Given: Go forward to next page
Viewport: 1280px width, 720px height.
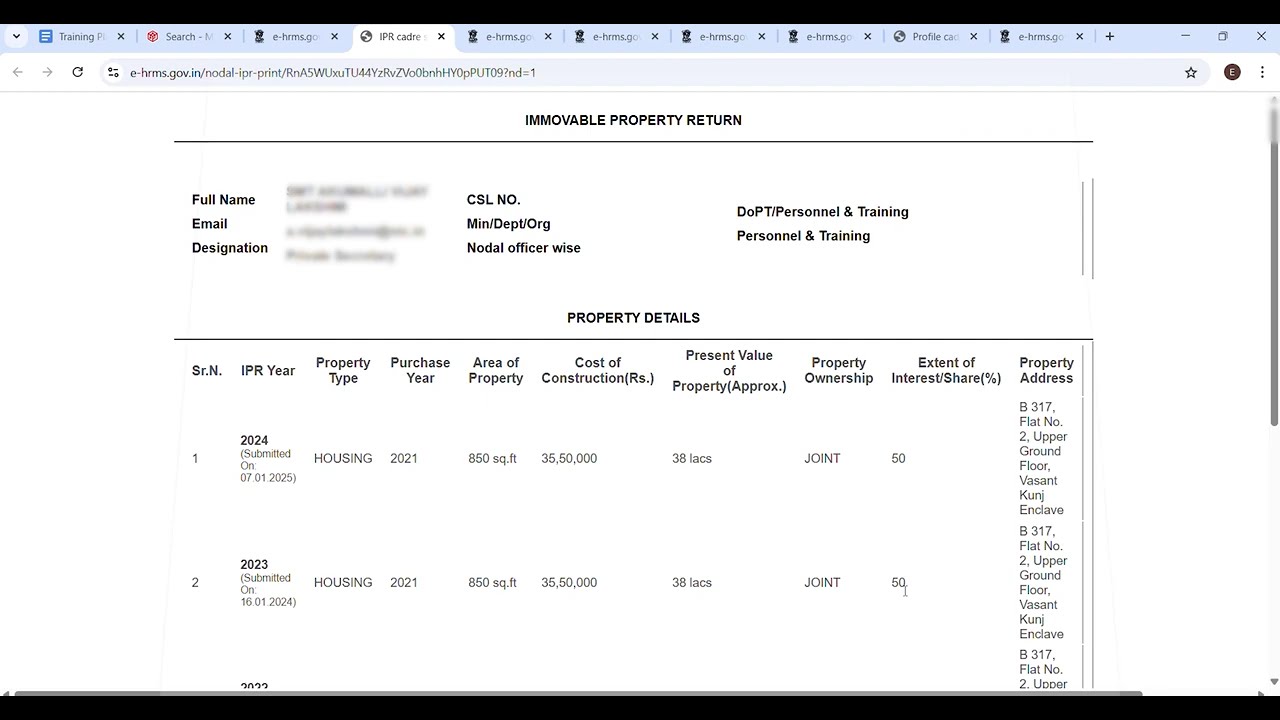Looking at the screenshot, I should (x=47, y=72).
